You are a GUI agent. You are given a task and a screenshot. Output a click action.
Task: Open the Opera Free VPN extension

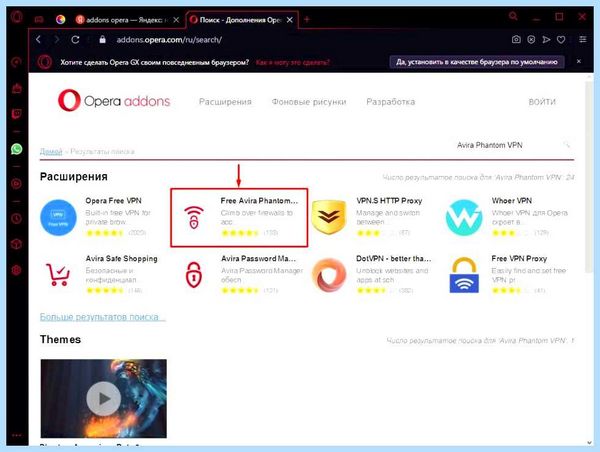[113, 201]
